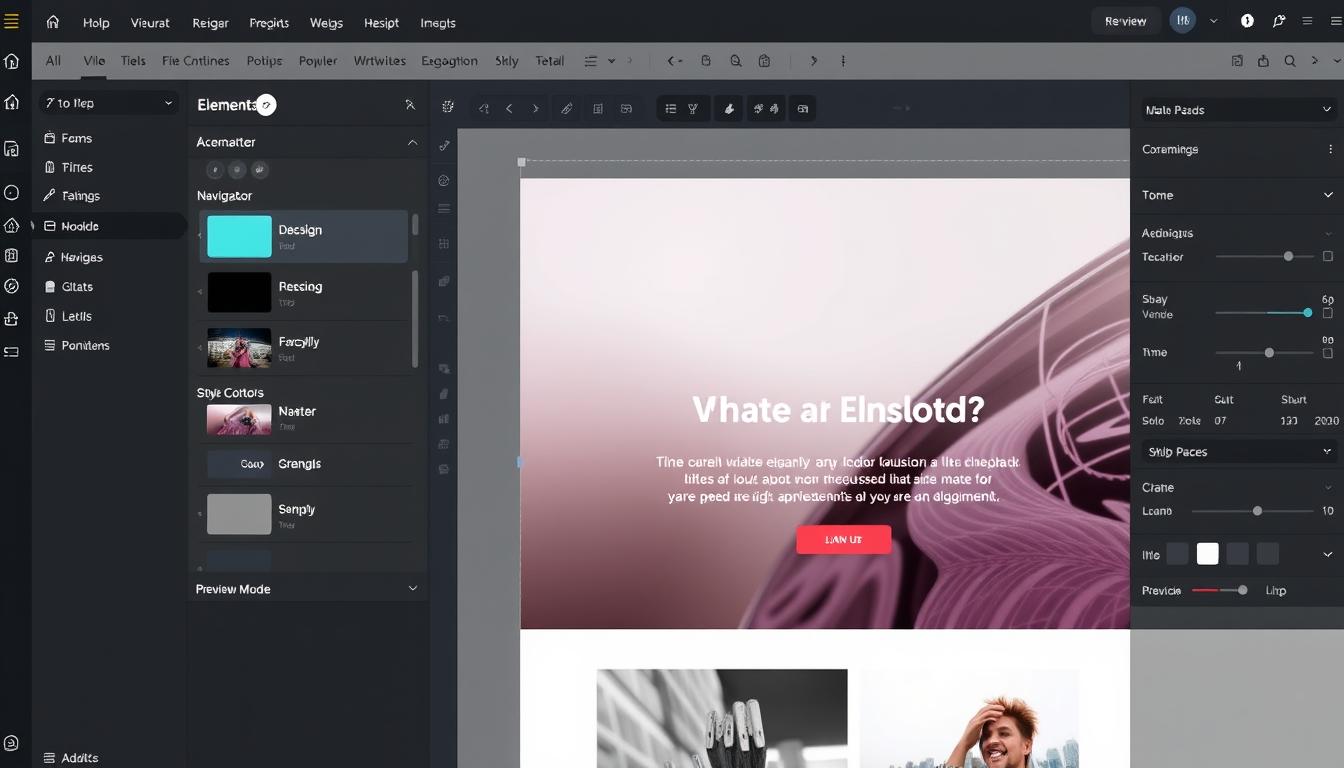Click the back arrow in the canvas toolbar
This screenshot has width=1344, height=768.
(509, 108)
